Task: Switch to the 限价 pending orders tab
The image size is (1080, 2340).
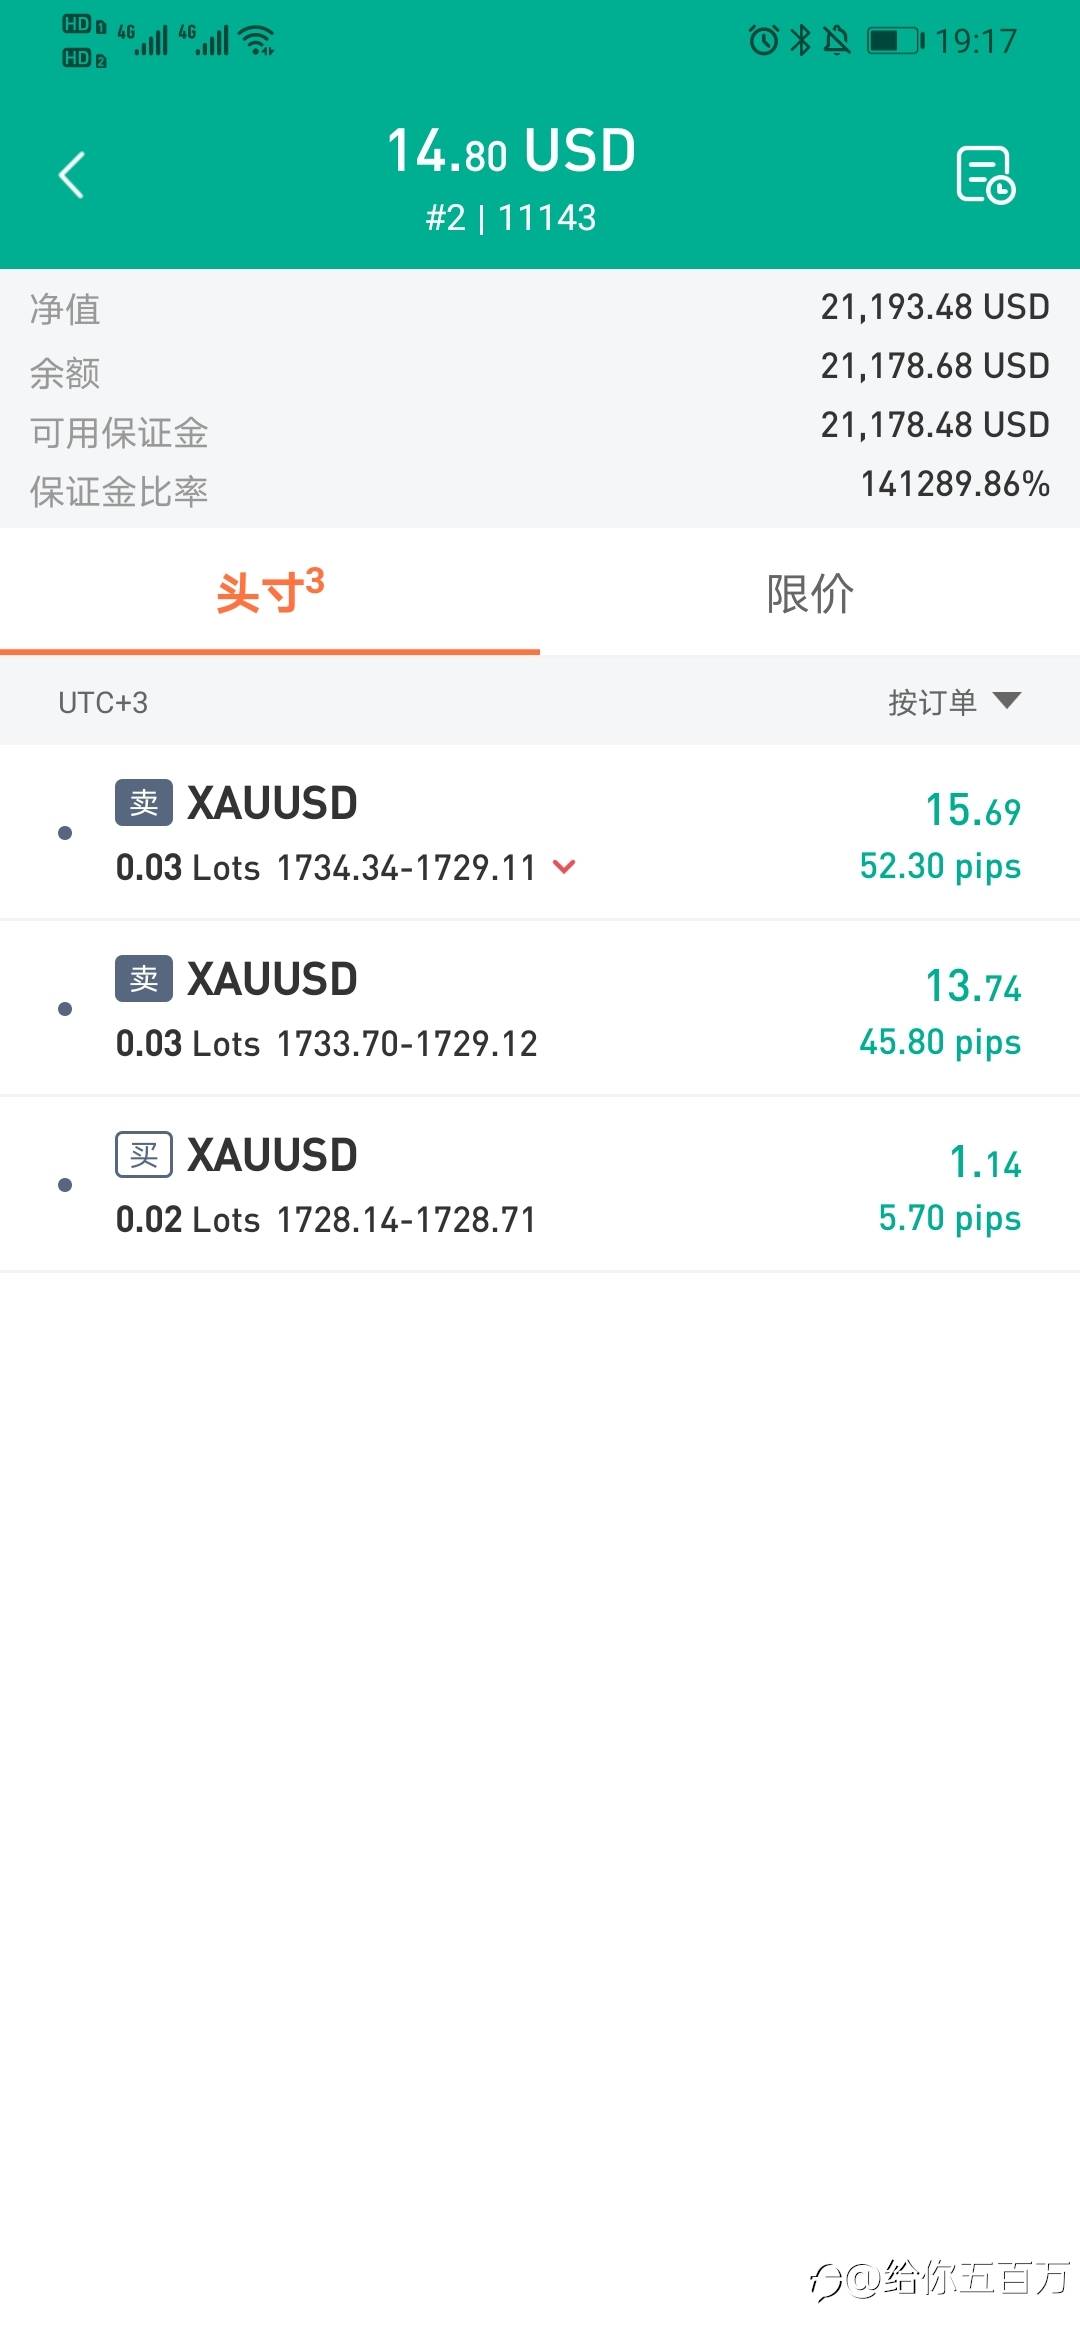Action: [810, 593]
